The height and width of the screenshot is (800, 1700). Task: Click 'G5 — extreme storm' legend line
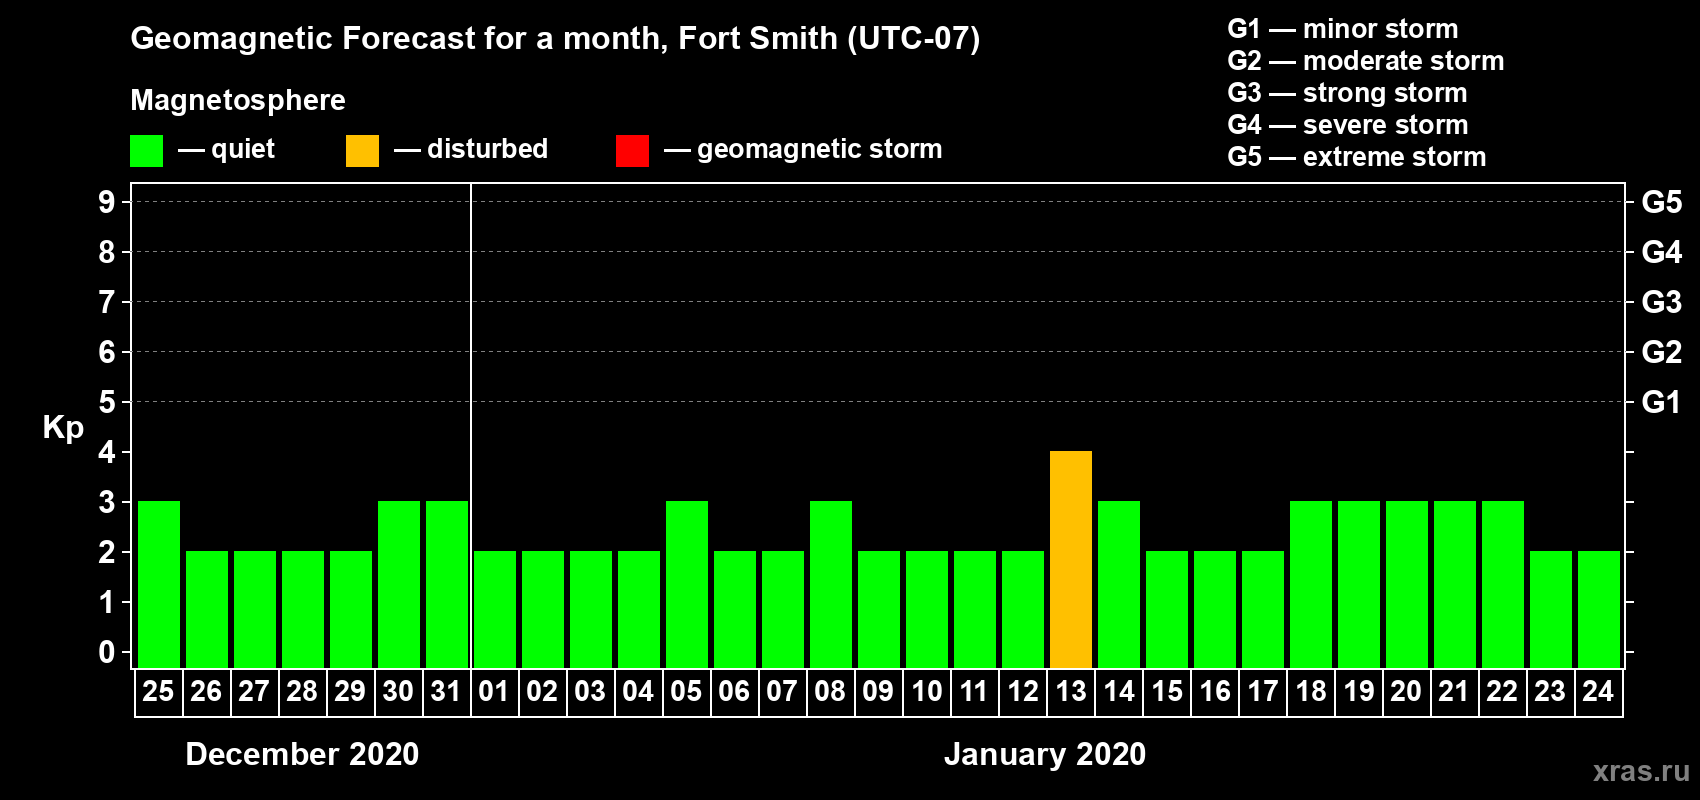tap(1357, 157)
